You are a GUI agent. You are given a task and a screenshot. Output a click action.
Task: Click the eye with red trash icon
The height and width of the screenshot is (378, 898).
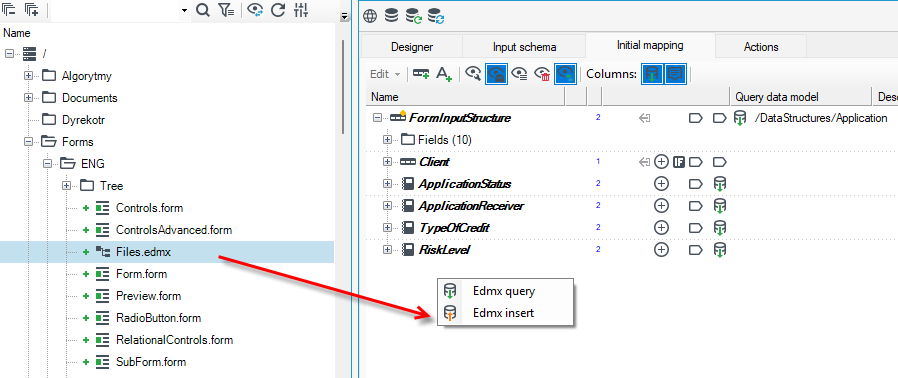click(542, 74)
